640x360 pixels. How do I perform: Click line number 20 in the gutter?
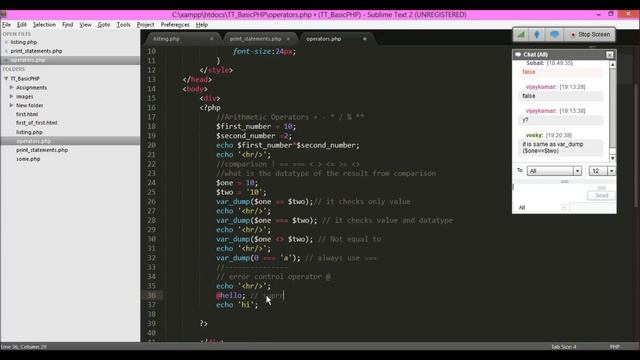[151, 145]
